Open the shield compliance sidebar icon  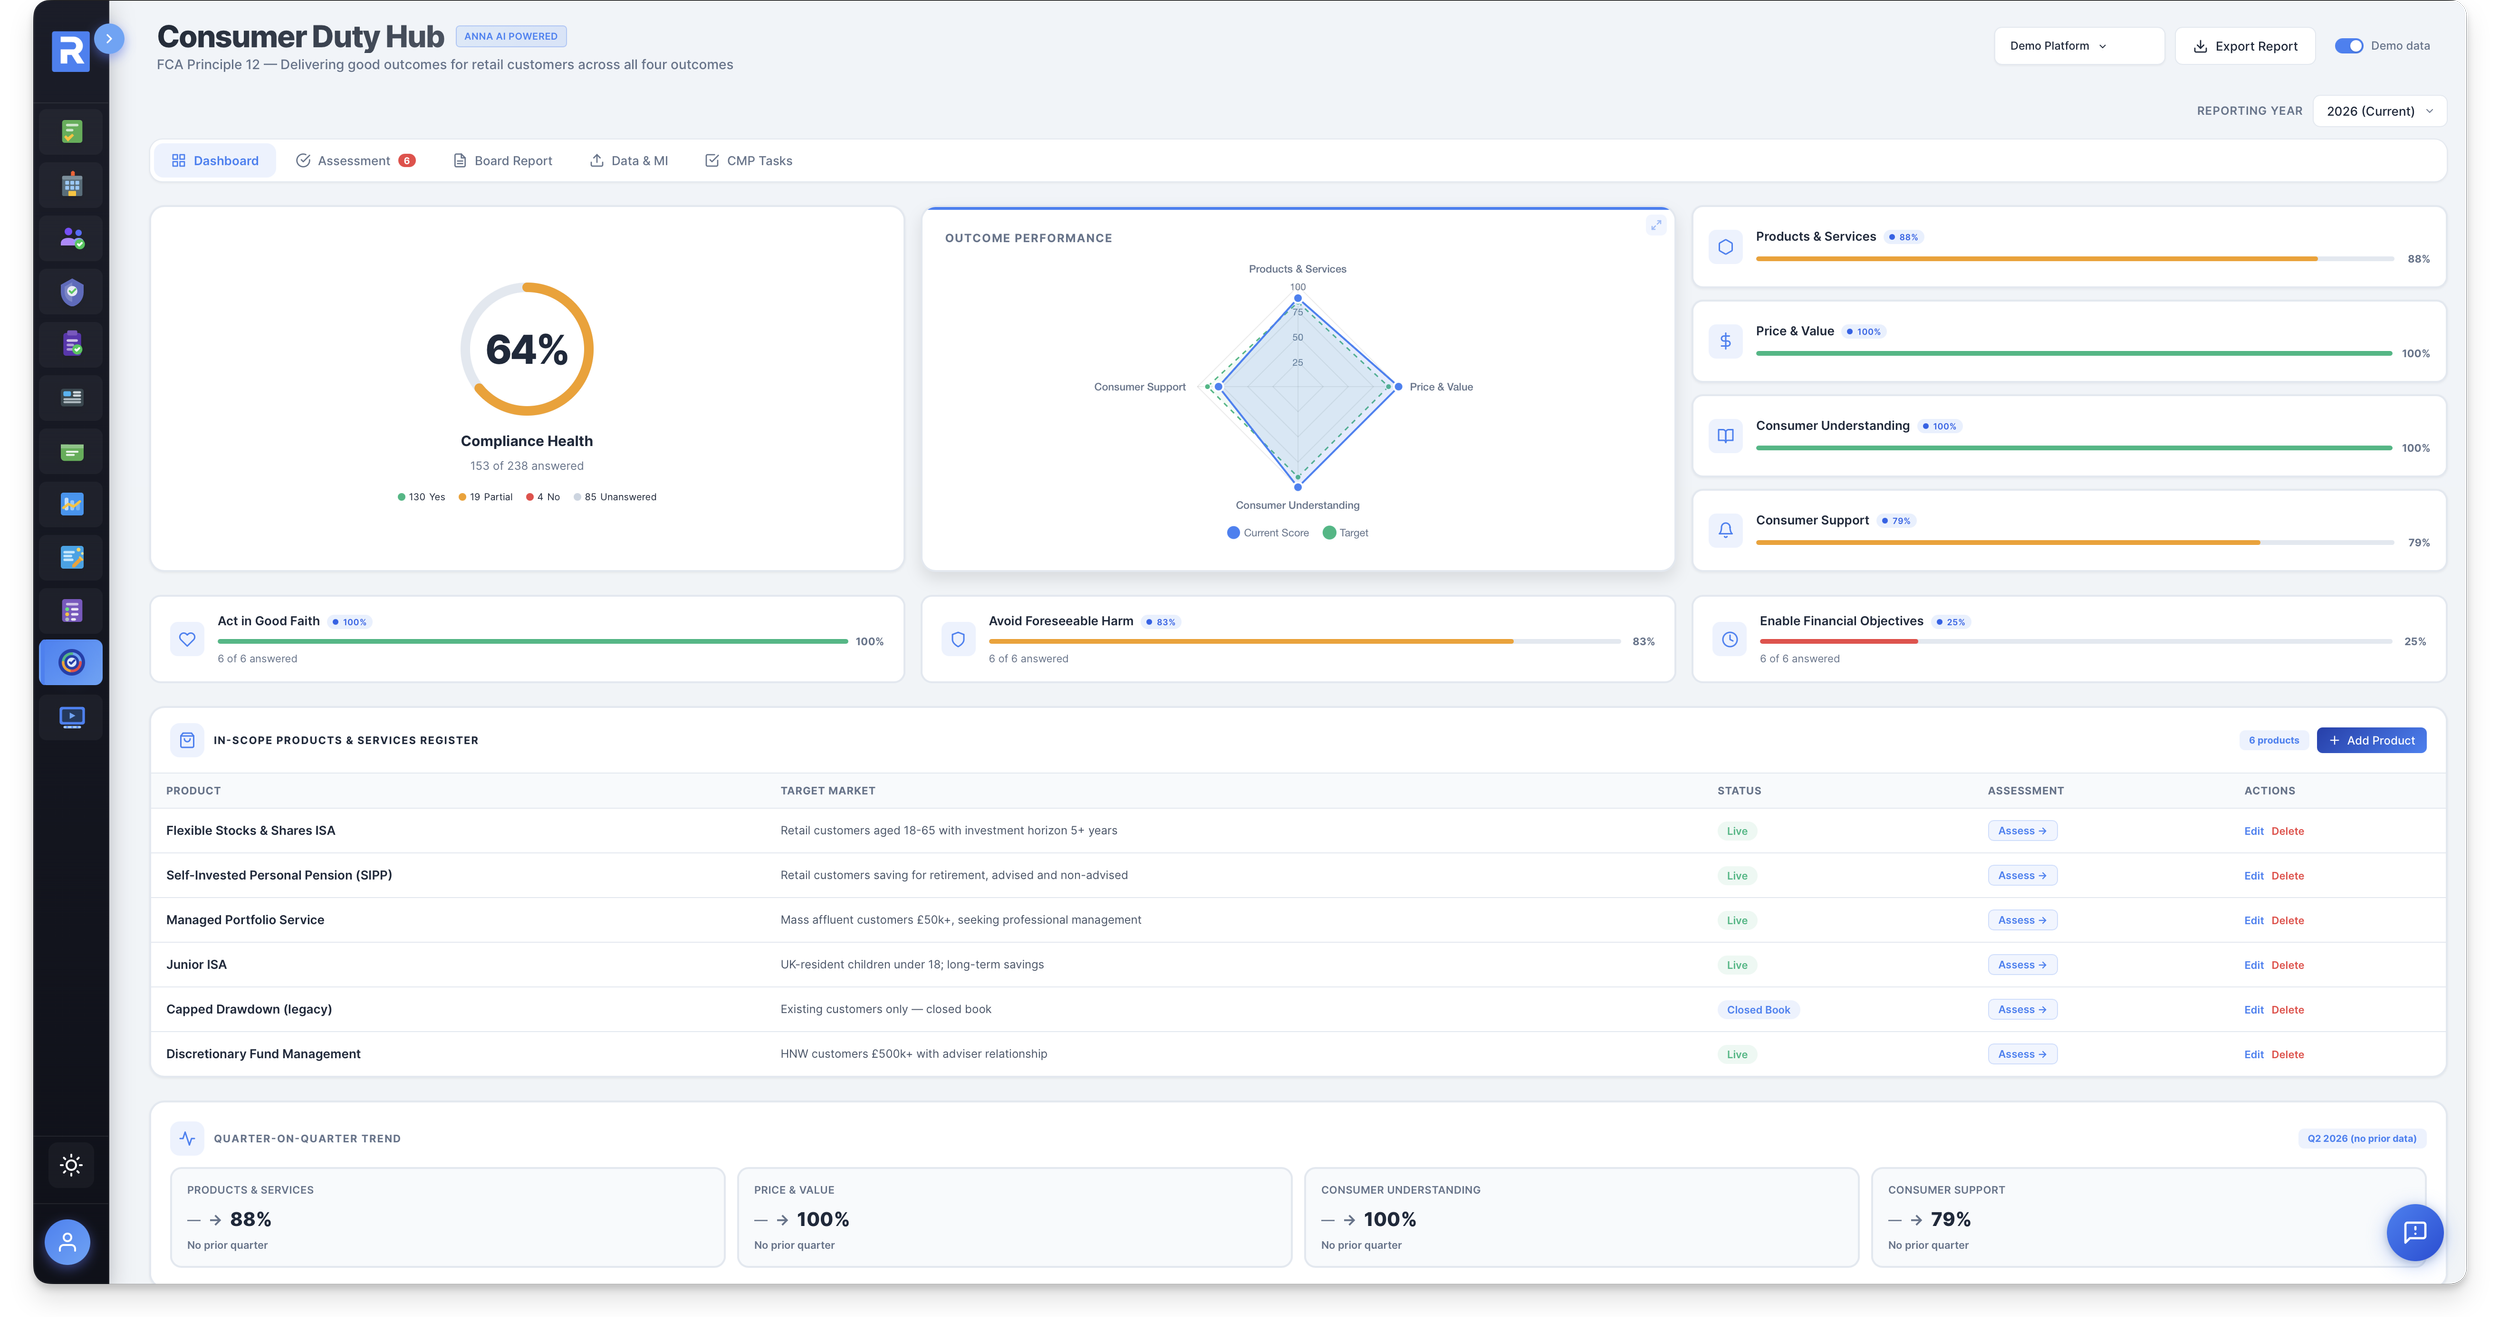click(71, 292)
